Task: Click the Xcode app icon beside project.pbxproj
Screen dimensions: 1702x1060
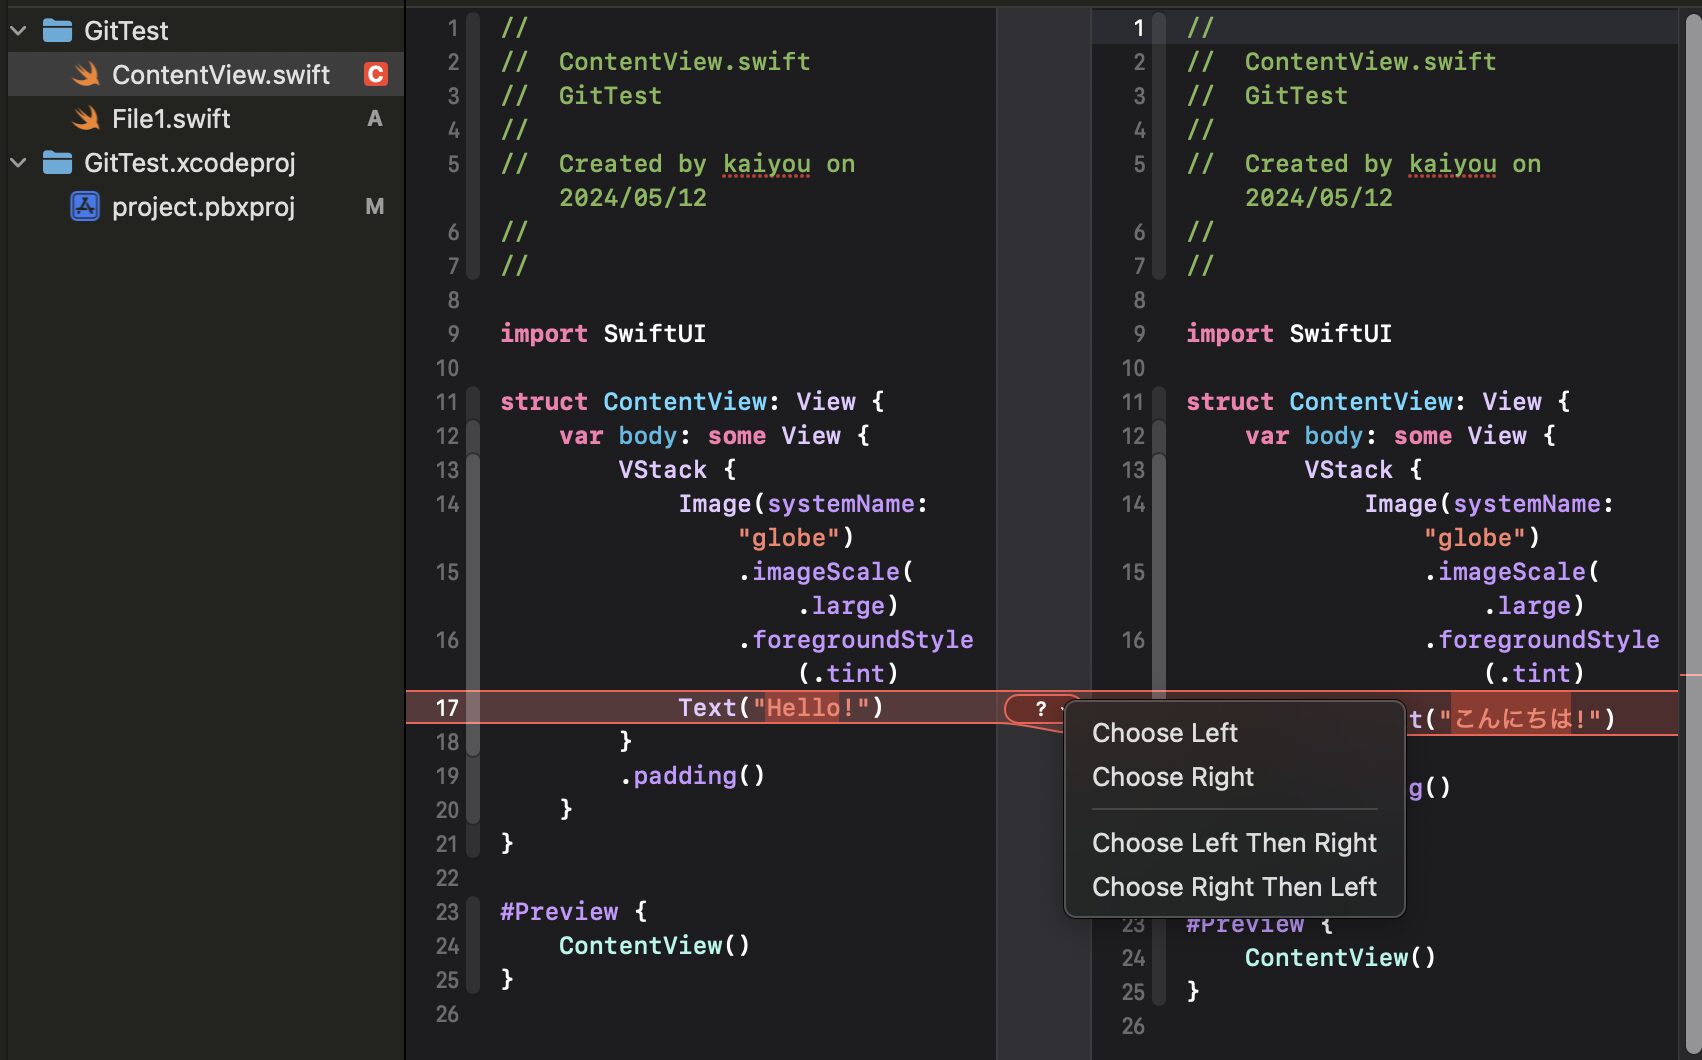Action: coord(85,206)
